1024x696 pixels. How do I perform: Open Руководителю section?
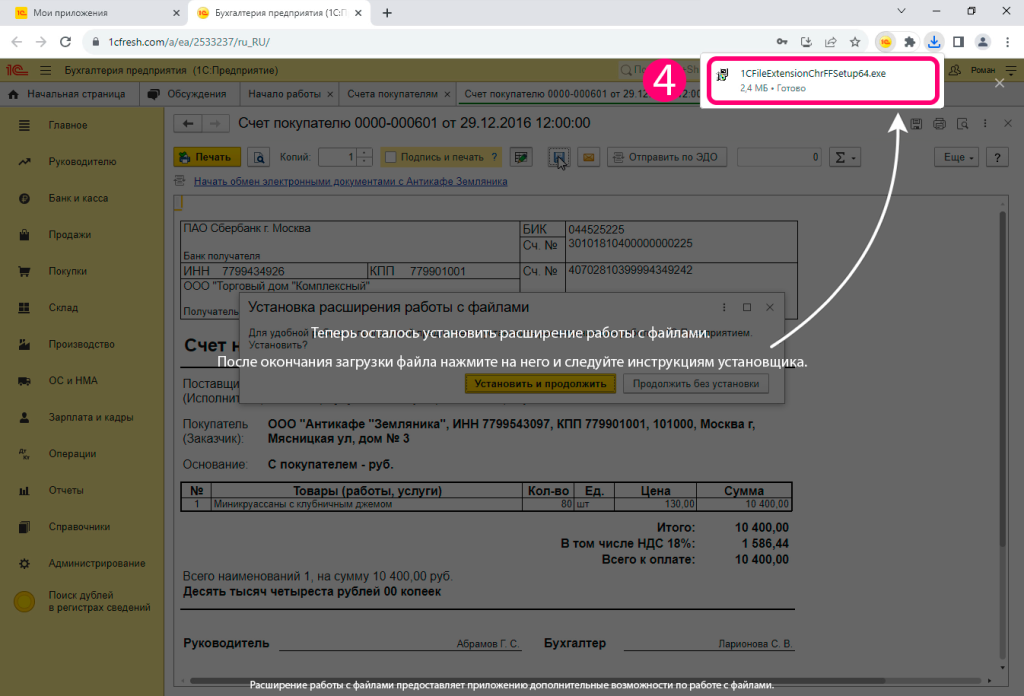[x=82, y=161]
